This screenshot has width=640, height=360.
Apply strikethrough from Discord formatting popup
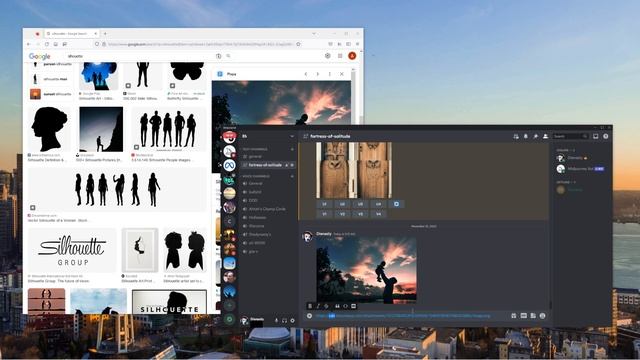click(x=326, y=306)
